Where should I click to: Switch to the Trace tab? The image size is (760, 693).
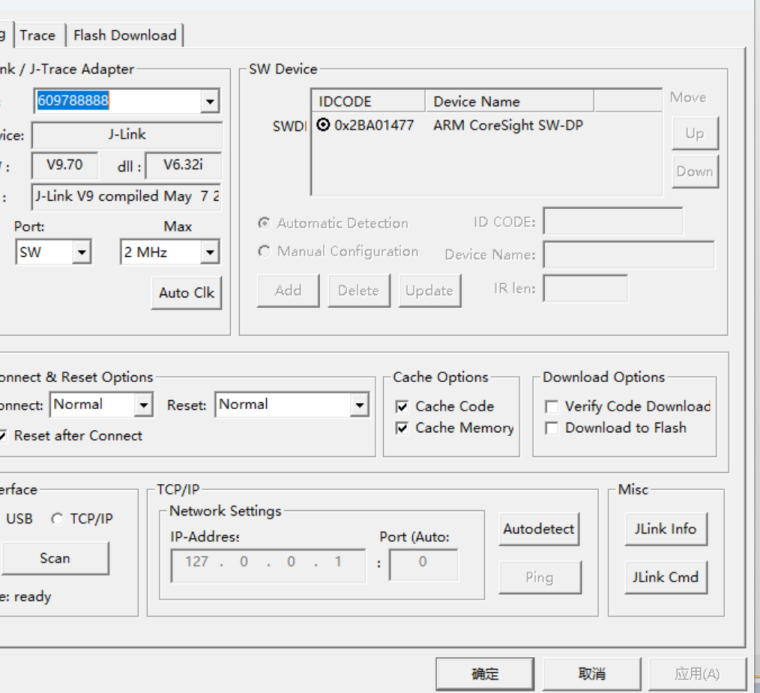tap(38, 35)
